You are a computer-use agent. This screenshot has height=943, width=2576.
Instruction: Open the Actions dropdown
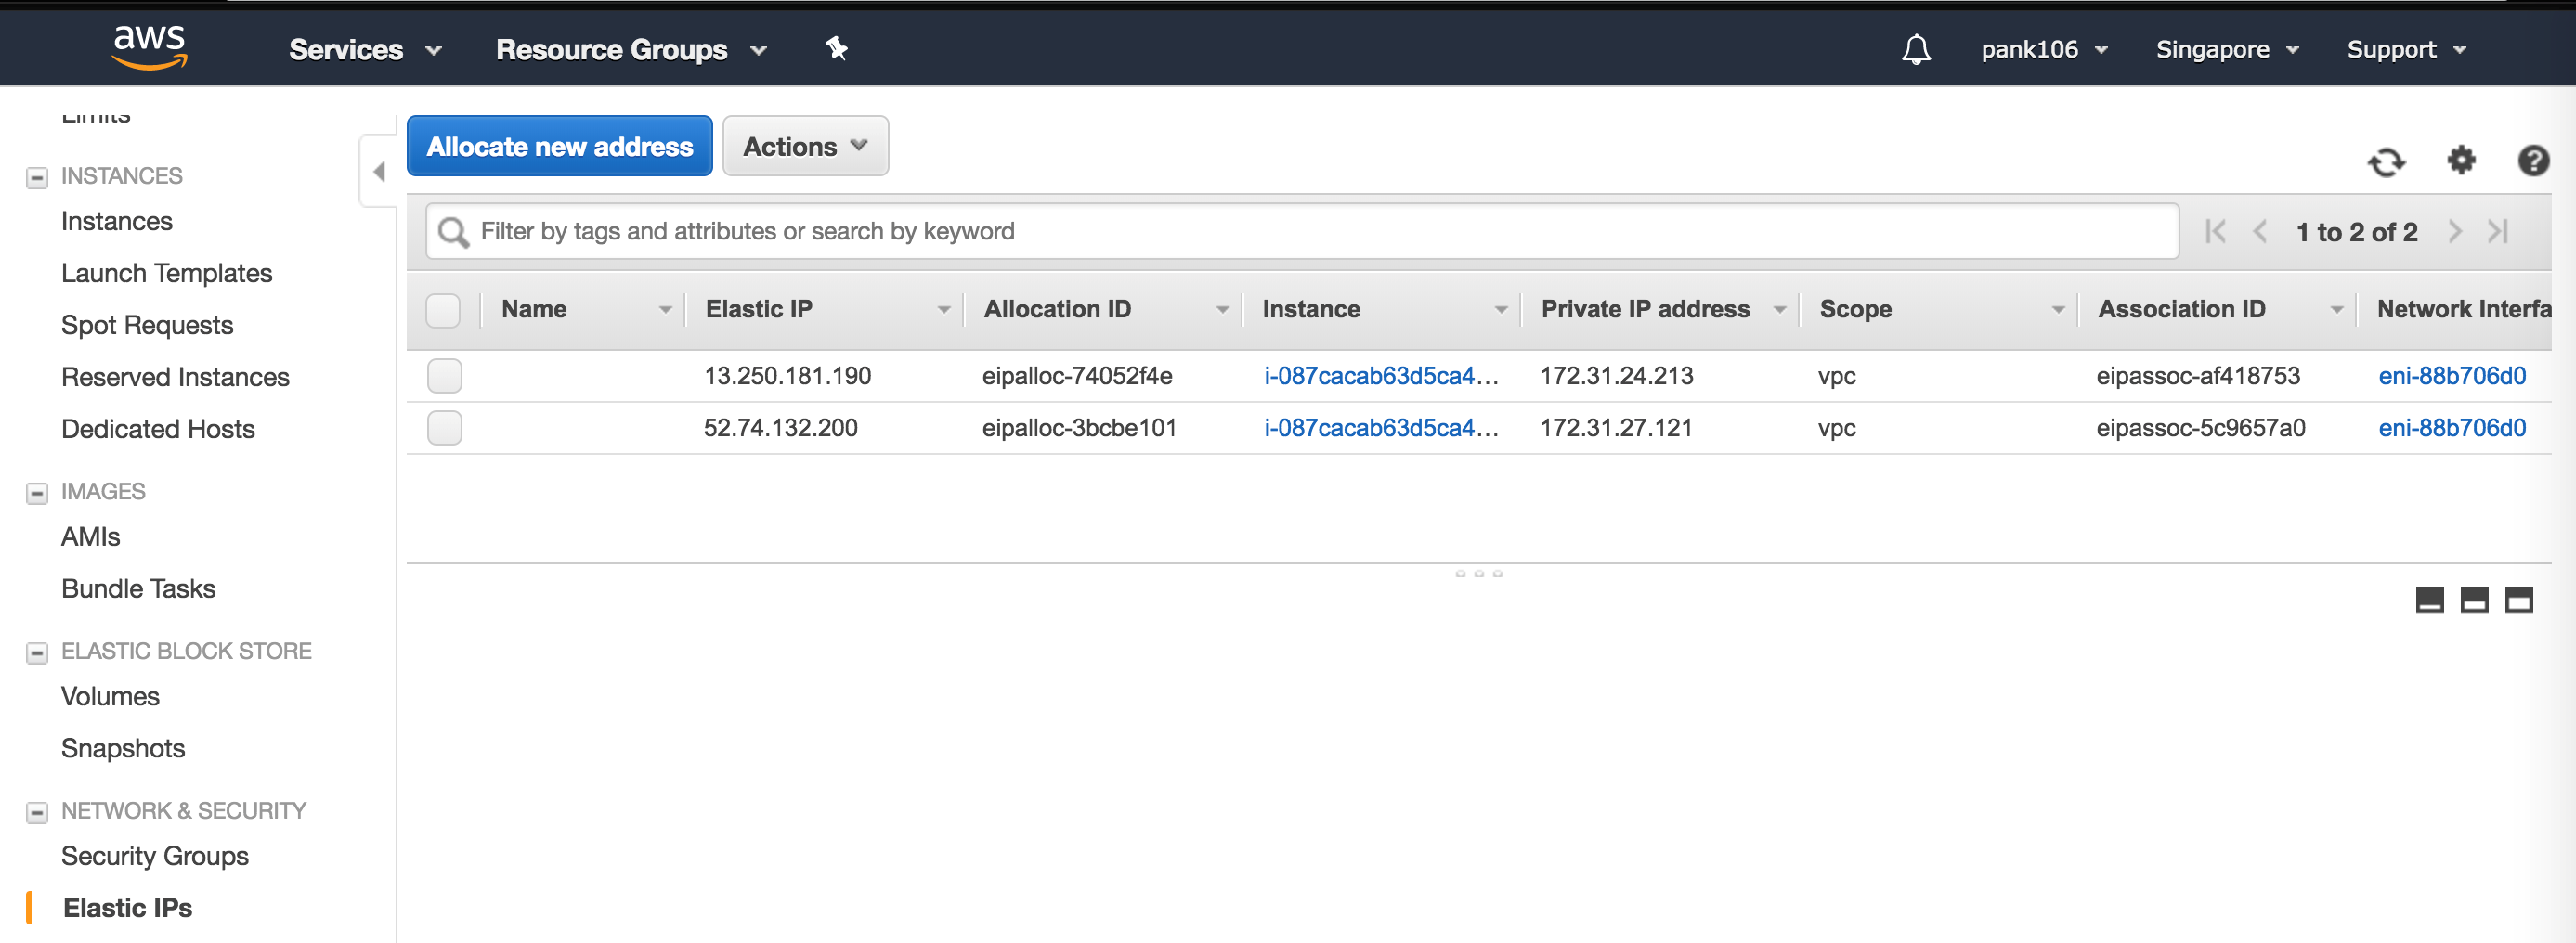(x=804, y=146)
